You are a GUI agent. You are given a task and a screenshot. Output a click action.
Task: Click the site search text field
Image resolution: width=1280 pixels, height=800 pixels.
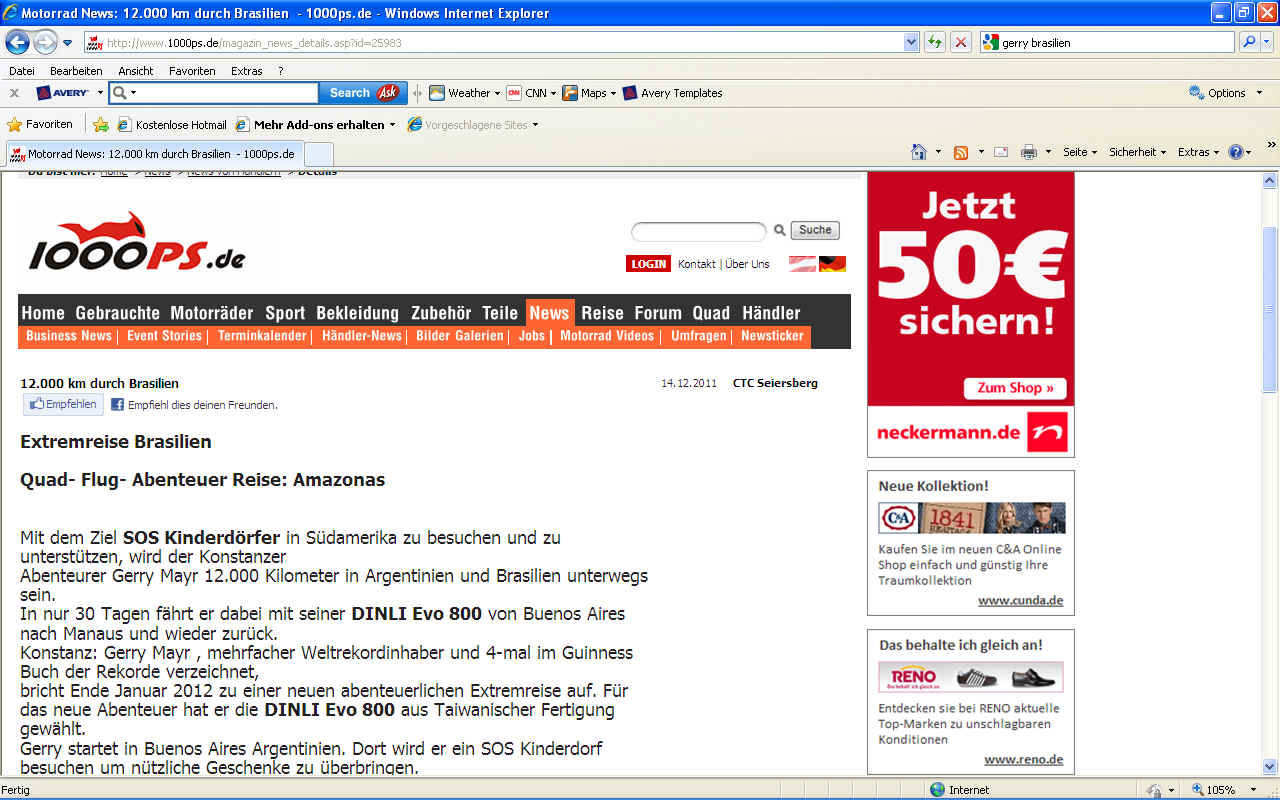(698, 231)
